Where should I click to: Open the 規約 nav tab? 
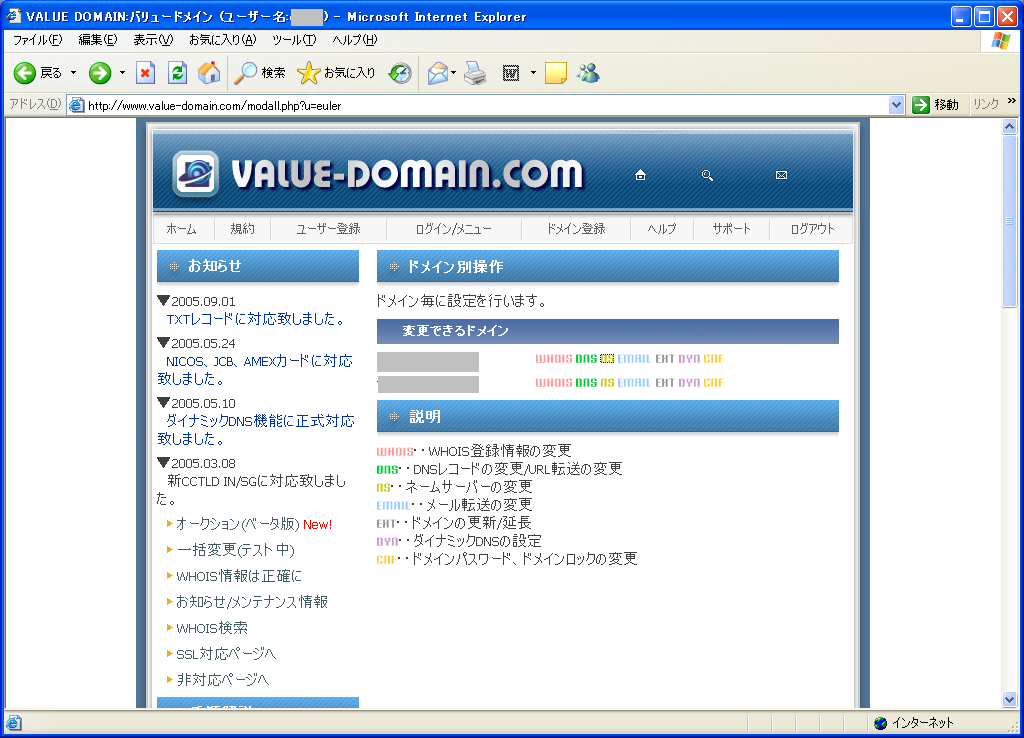click(242, 229)
